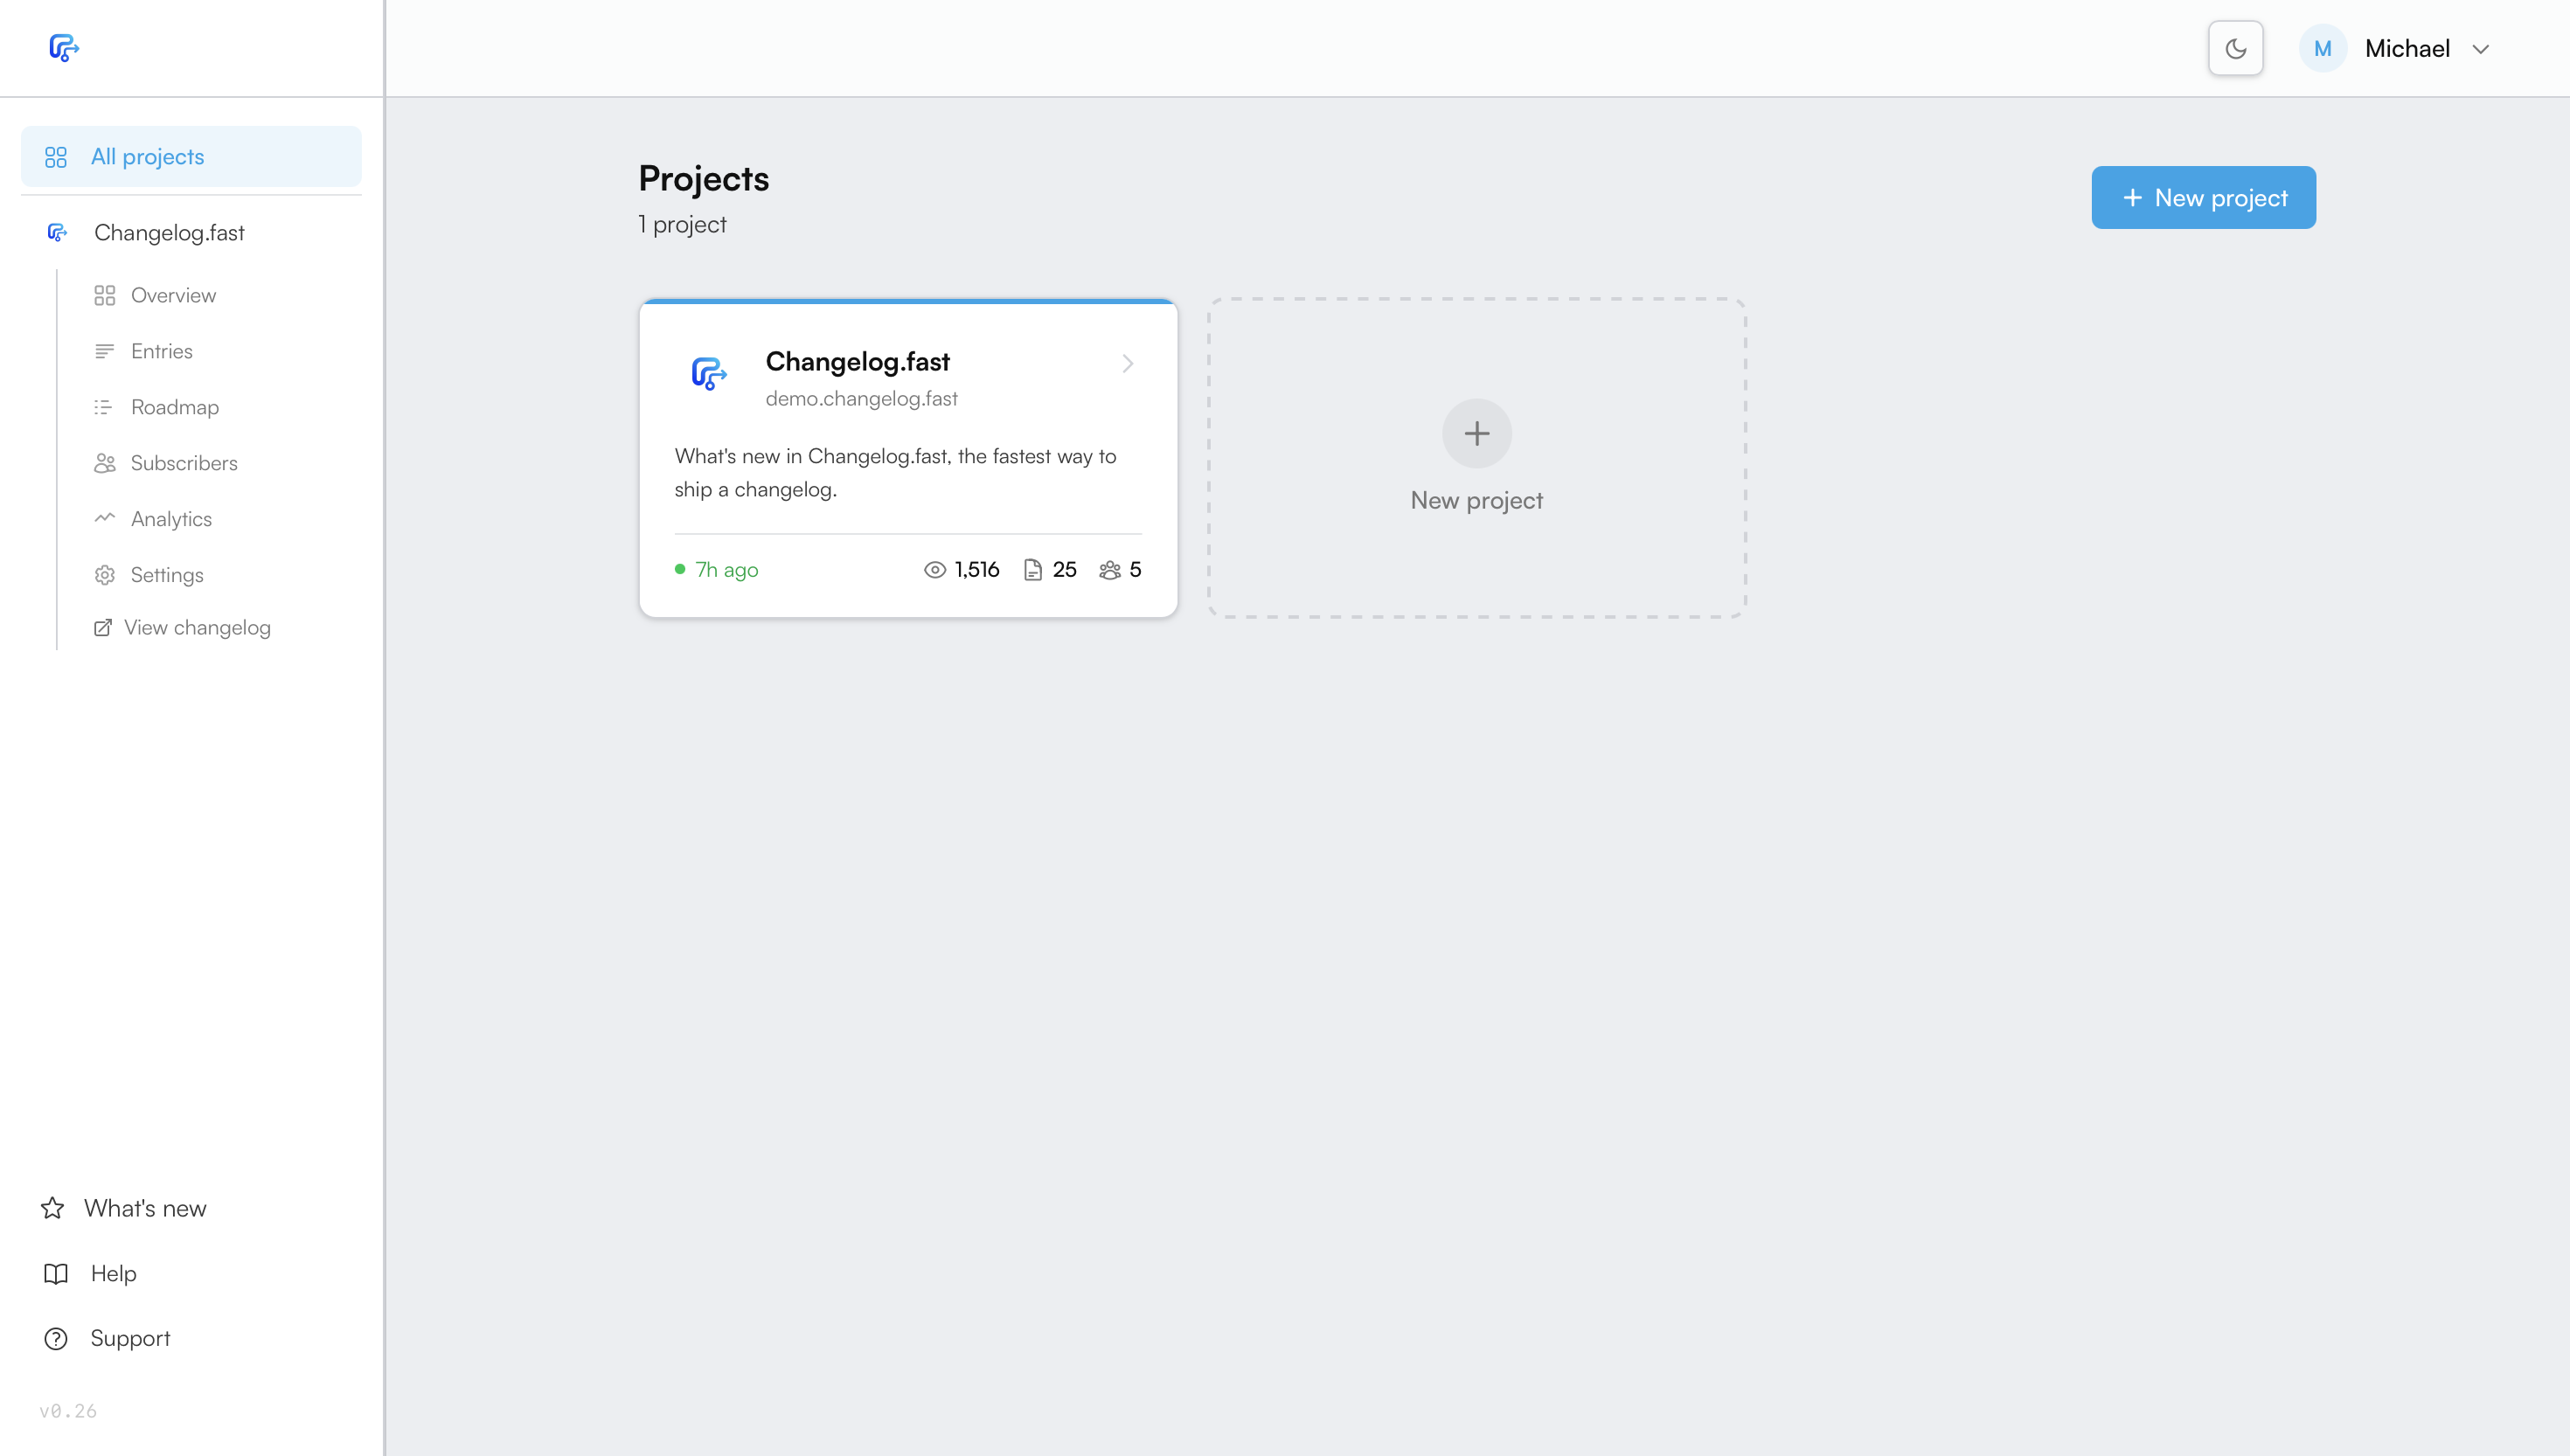Click the plus circle in dashed placeholder

tap(1476, 433)
